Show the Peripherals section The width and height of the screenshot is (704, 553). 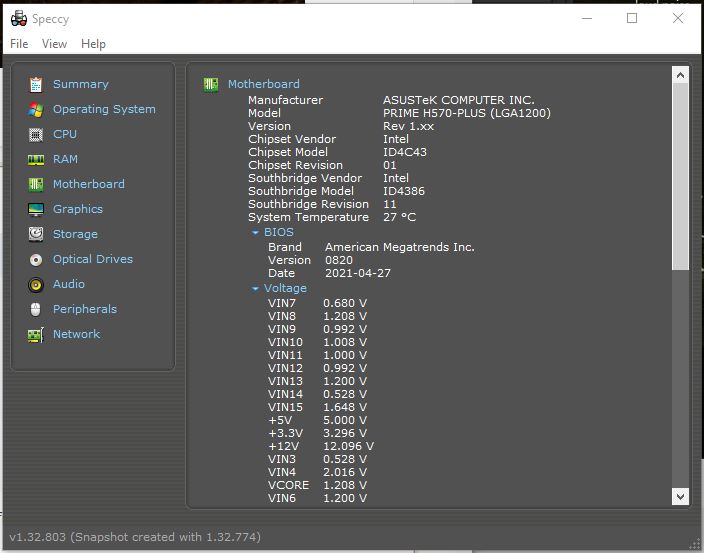pyautogui.click(x=85, y=309)
